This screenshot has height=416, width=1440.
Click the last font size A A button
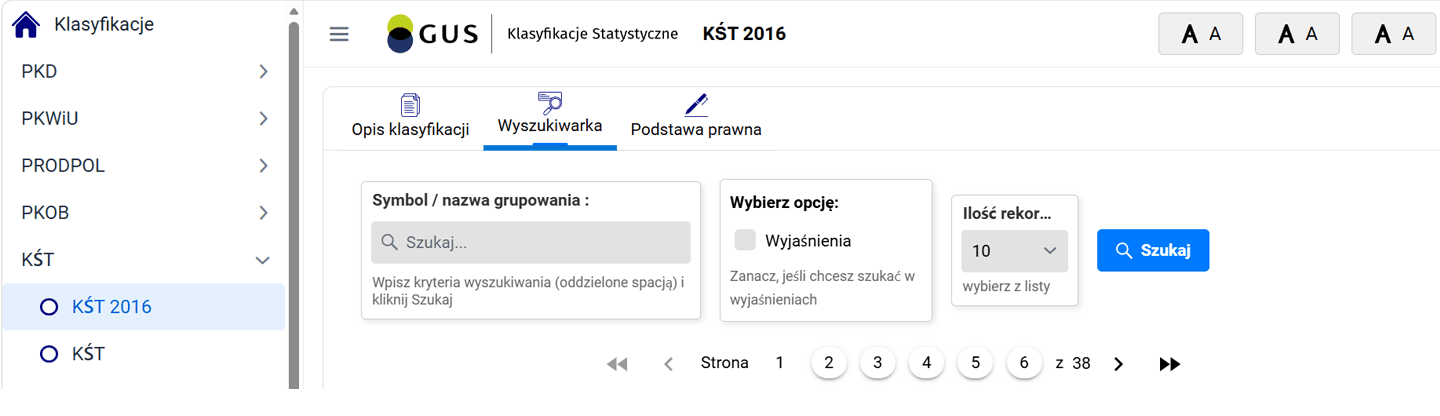click(x=1394, y=34)
